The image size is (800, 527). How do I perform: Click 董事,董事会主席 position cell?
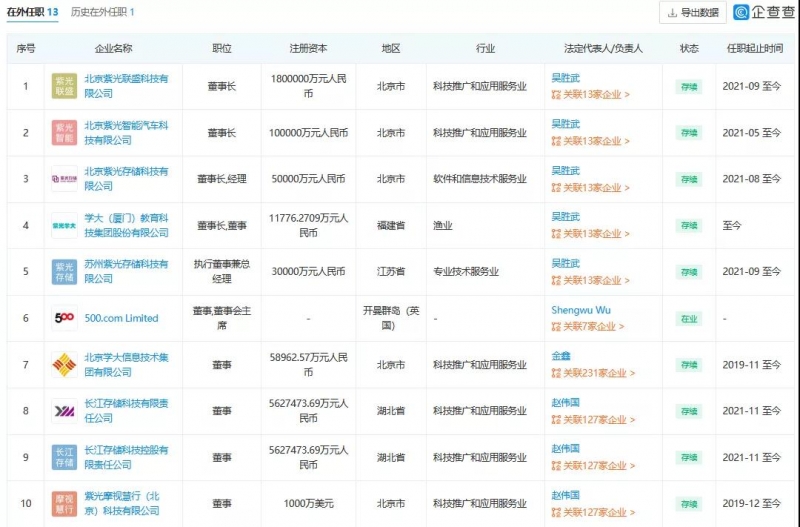tap(221, 318)
